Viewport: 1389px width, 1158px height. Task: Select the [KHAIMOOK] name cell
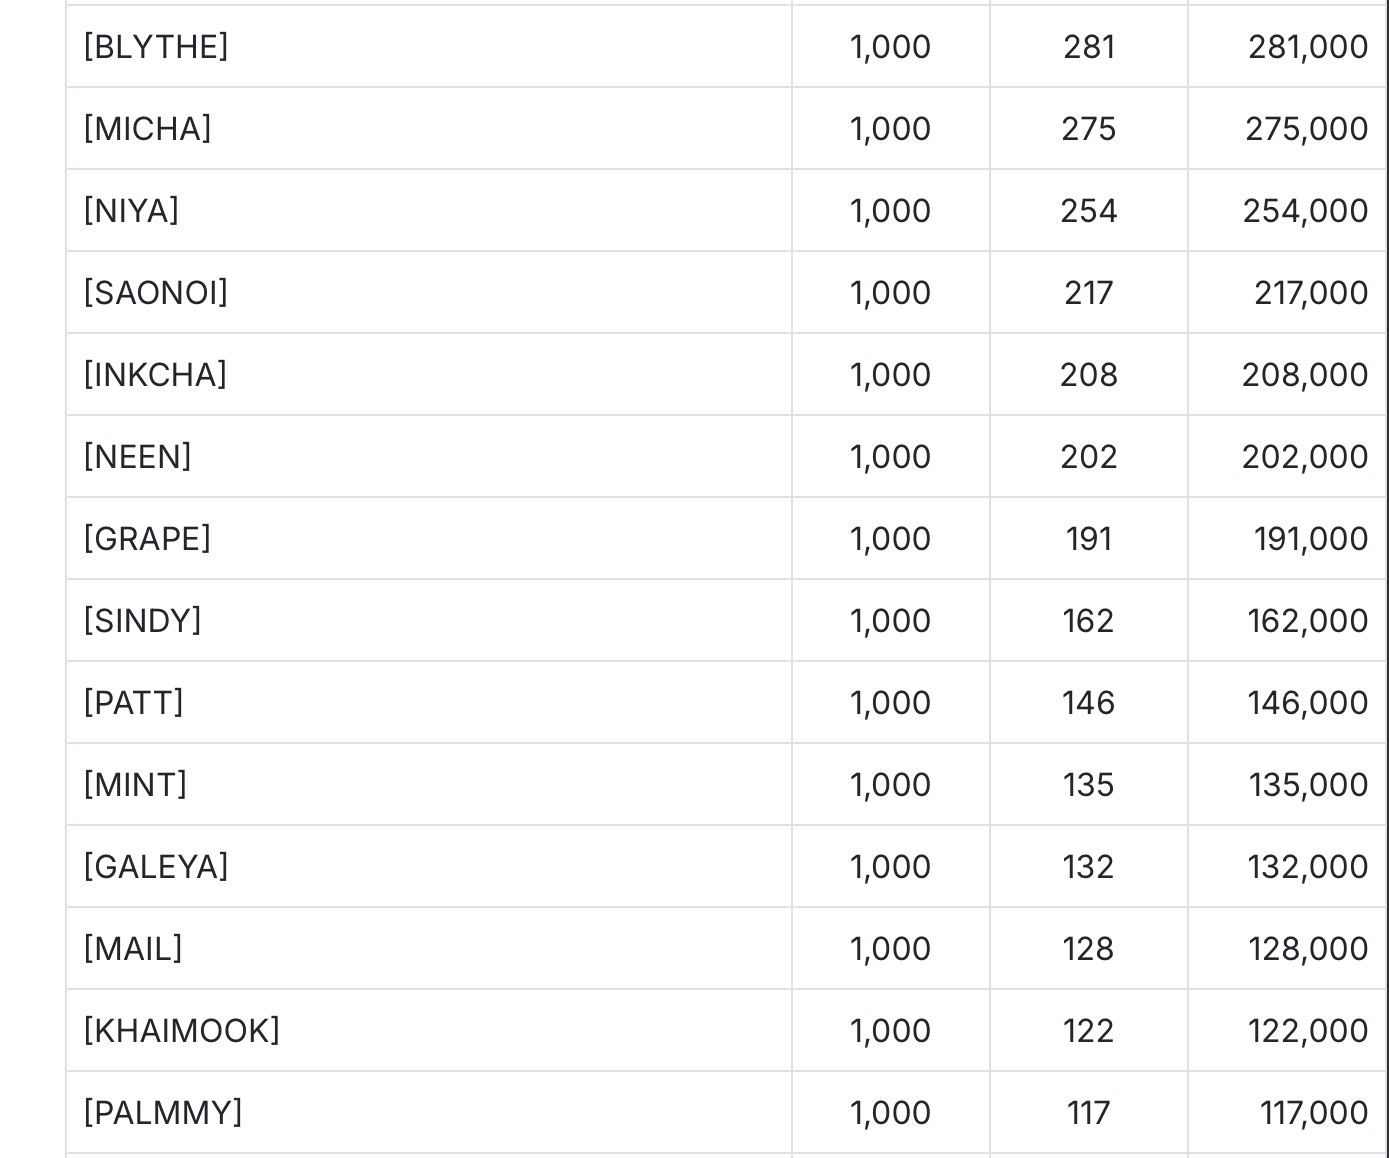429,1030
